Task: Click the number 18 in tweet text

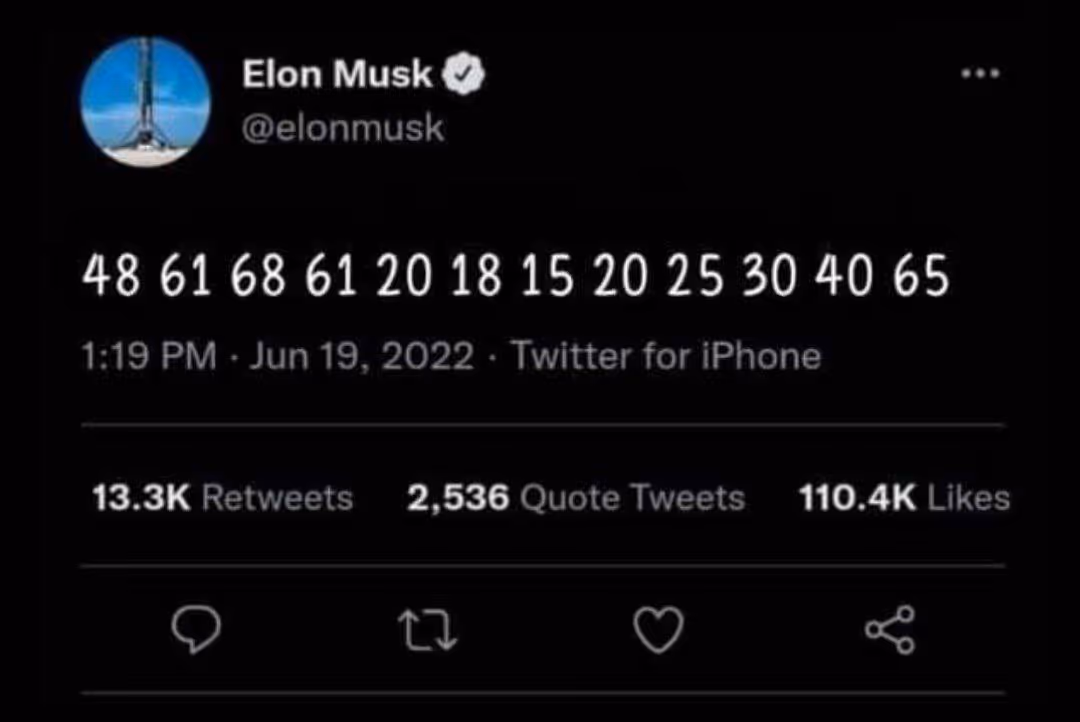Action: [475, 277]
